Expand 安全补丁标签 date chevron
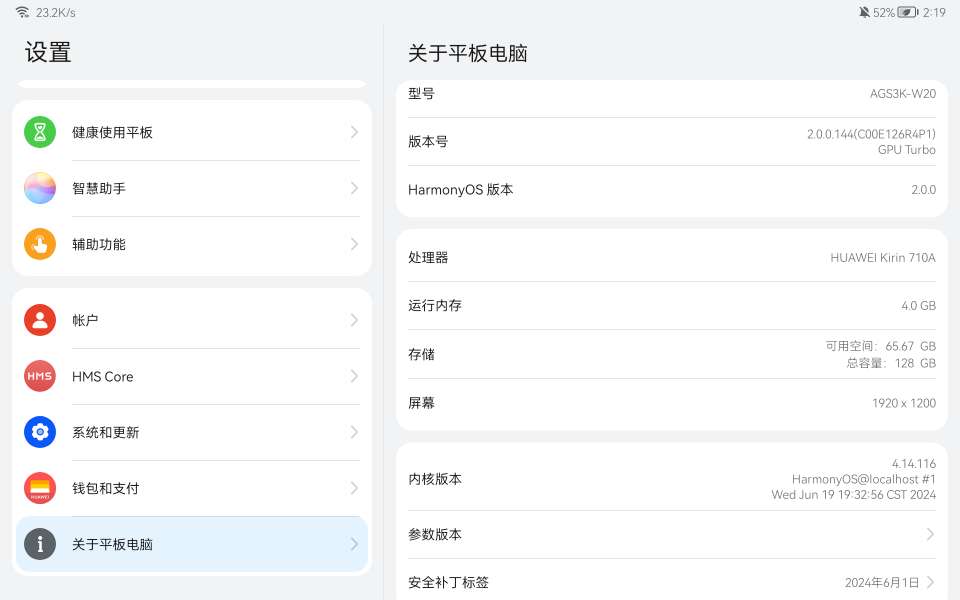The image size is (960, 600). coord(930,582)
